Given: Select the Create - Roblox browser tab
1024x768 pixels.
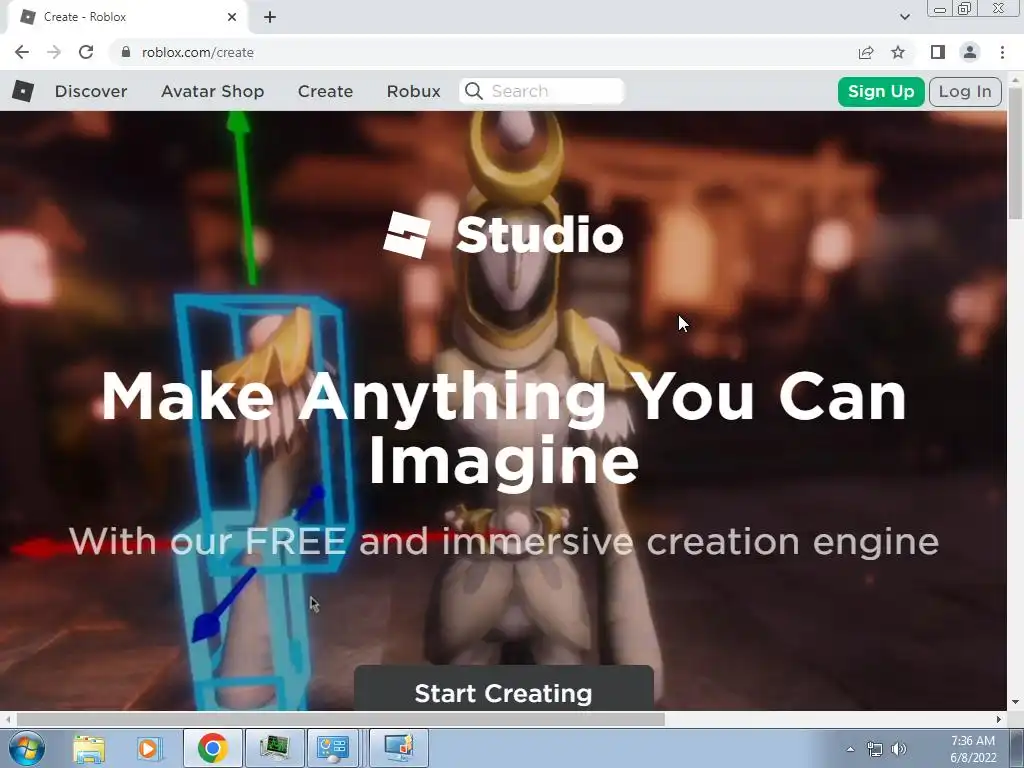Looking at the screenshot, I should [127, 17].
